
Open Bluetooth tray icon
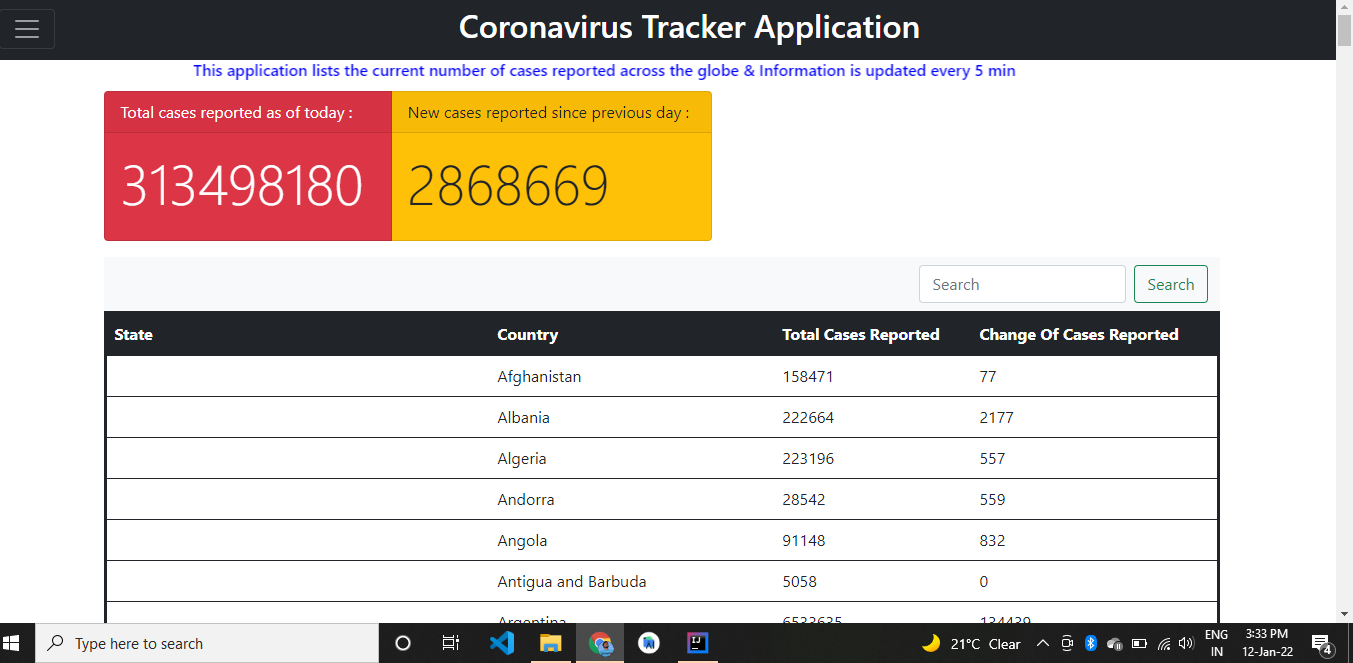pyautogui.click(x=1091, y=643)
